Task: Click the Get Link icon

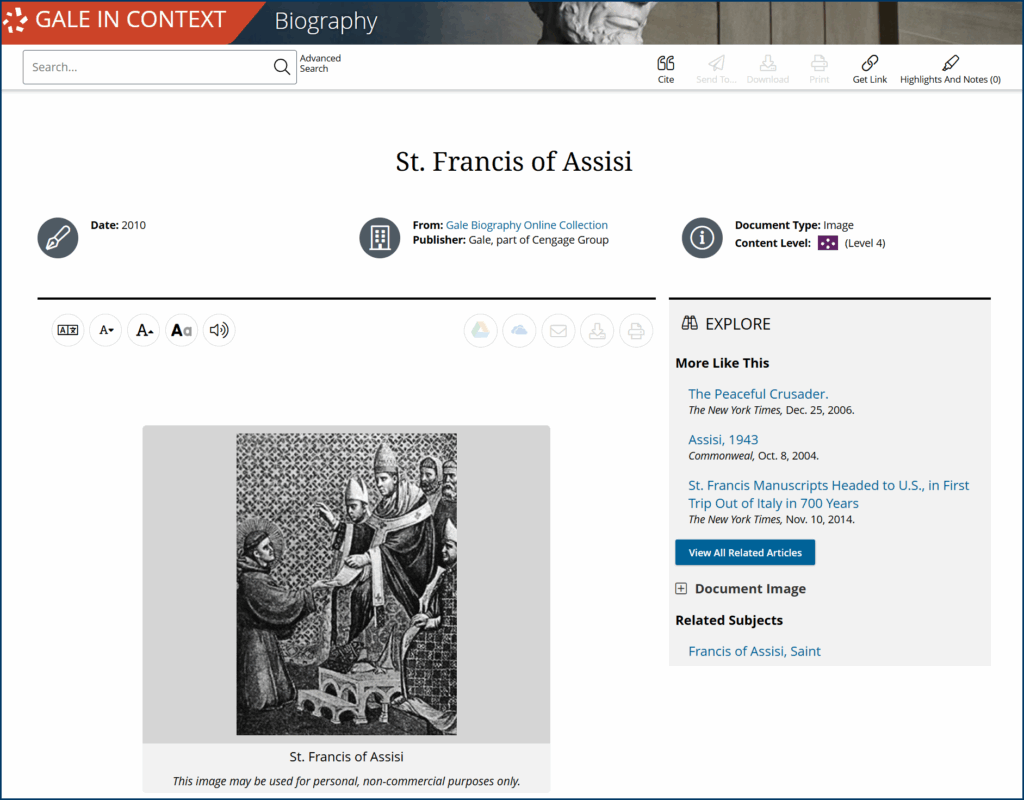Action: click(x=869, y=68)
